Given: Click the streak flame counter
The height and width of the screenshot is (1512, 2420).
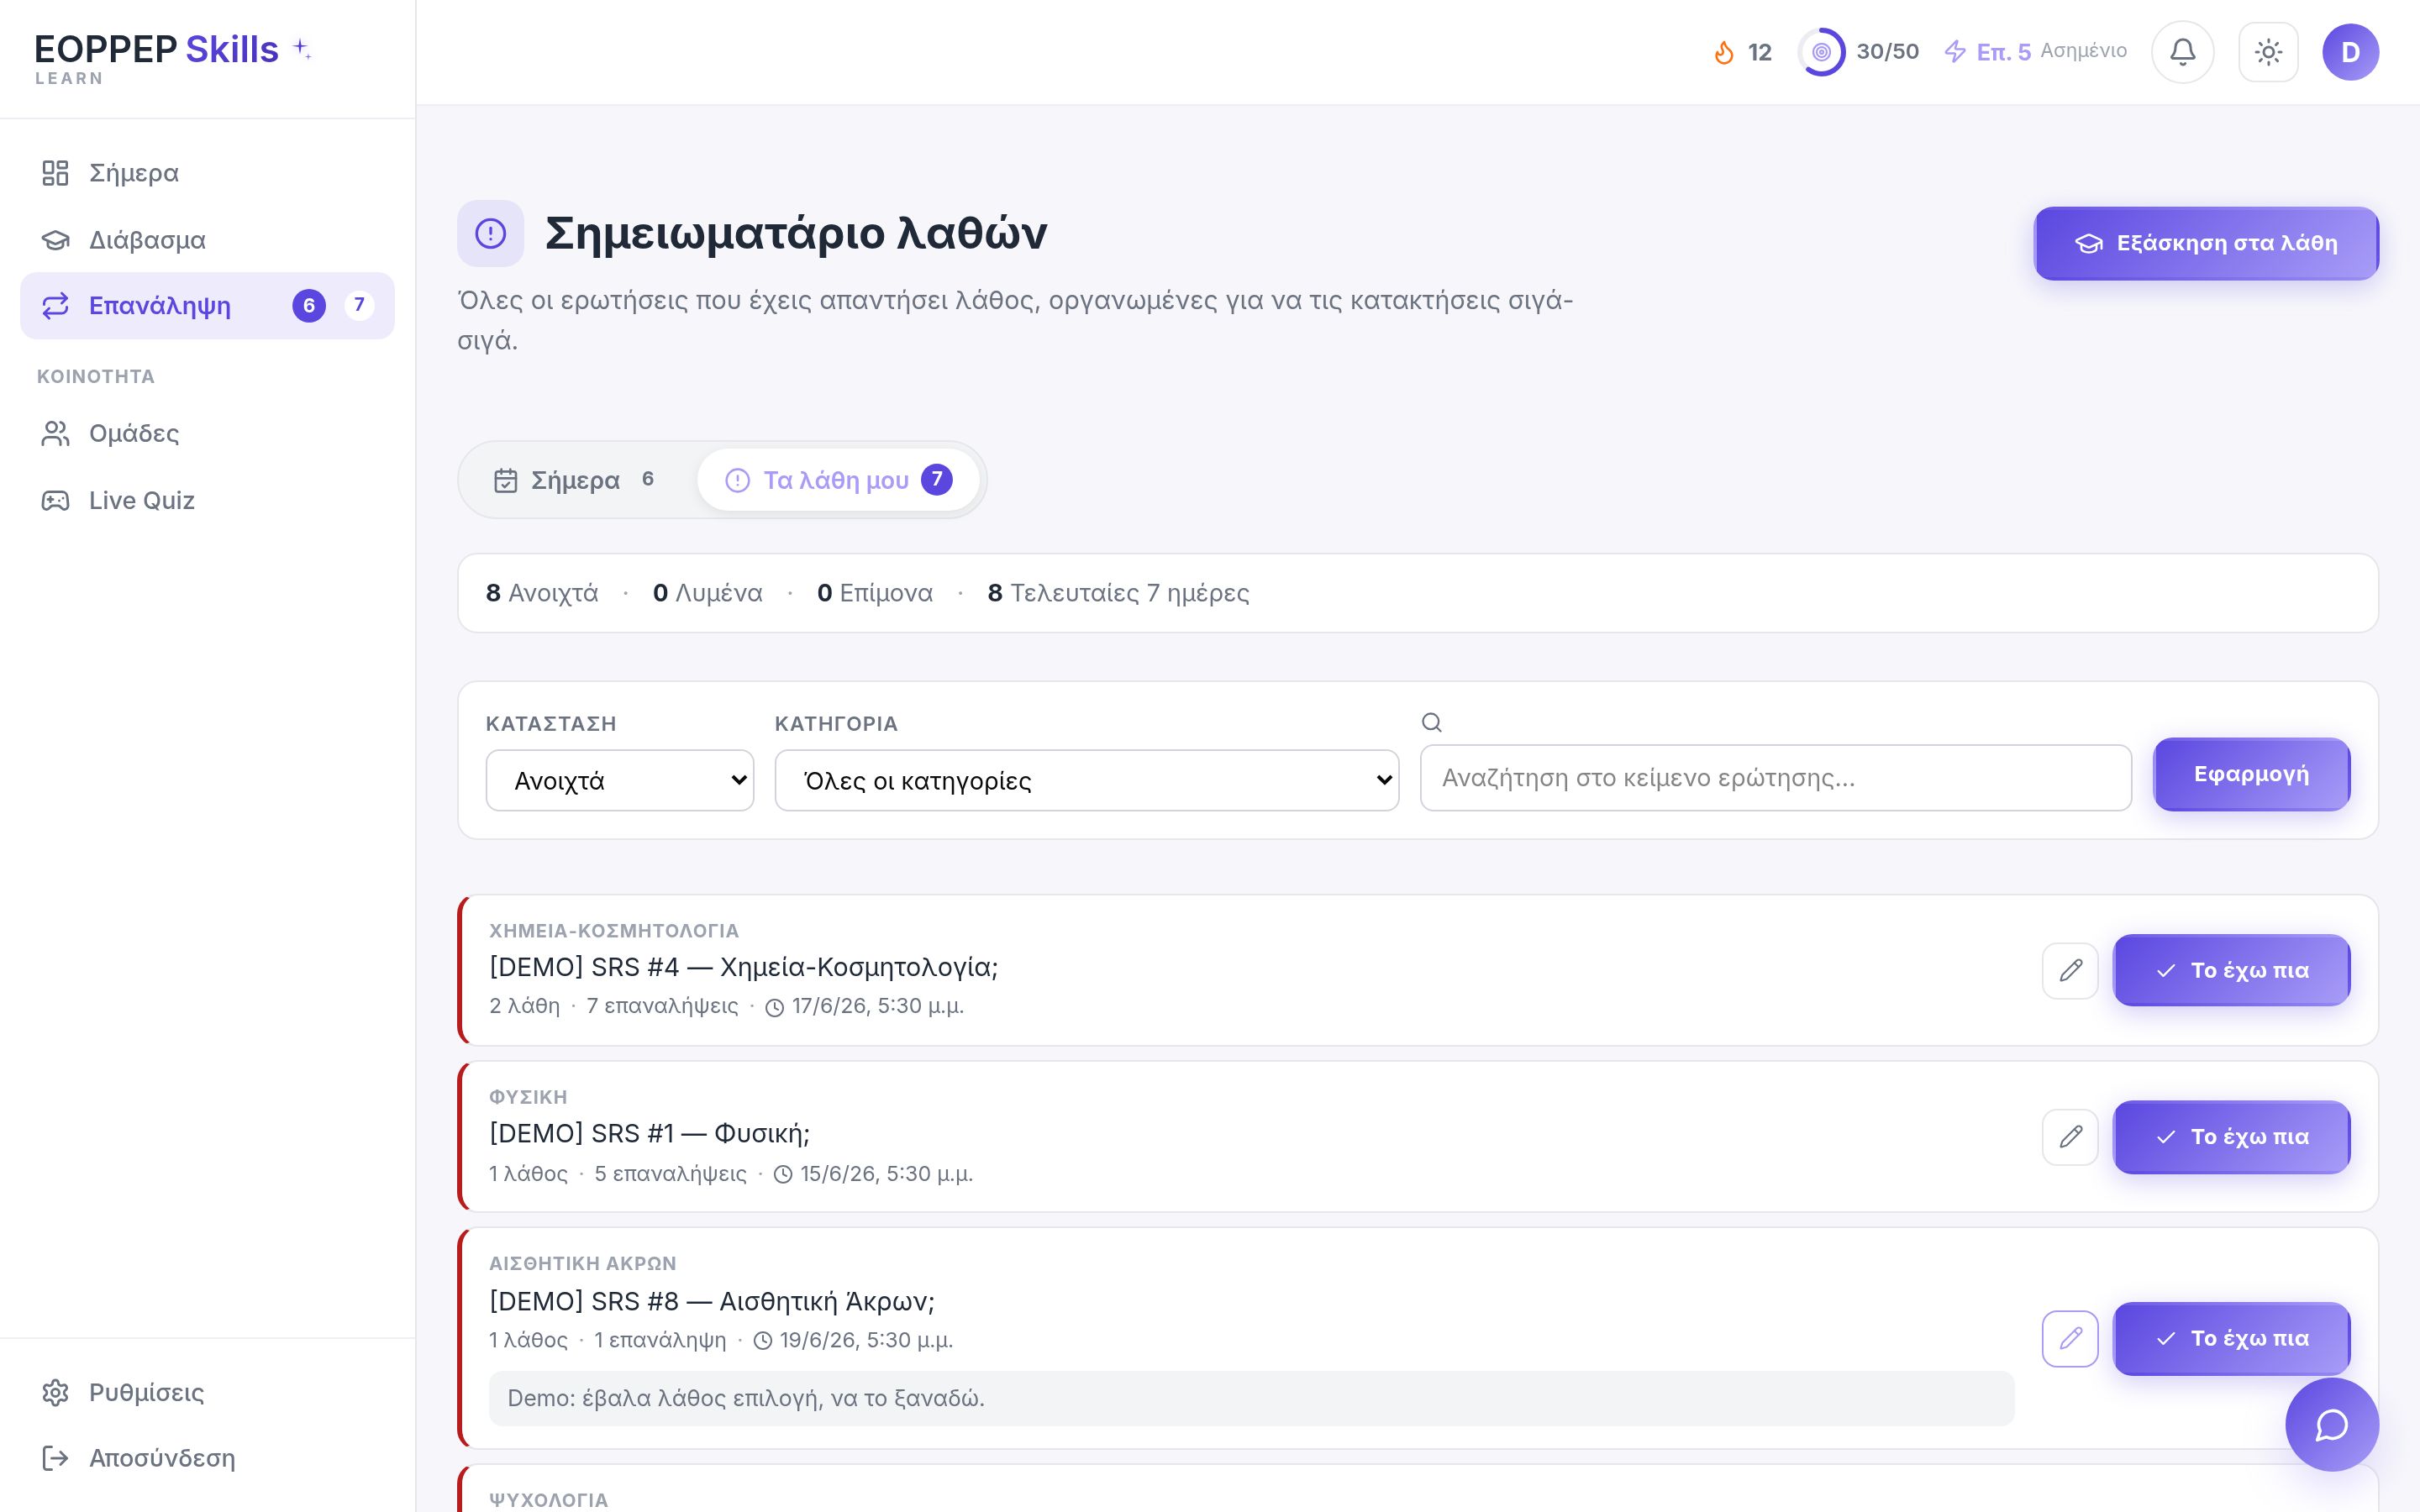Looking at the screenshot, I should [1742, 52].
